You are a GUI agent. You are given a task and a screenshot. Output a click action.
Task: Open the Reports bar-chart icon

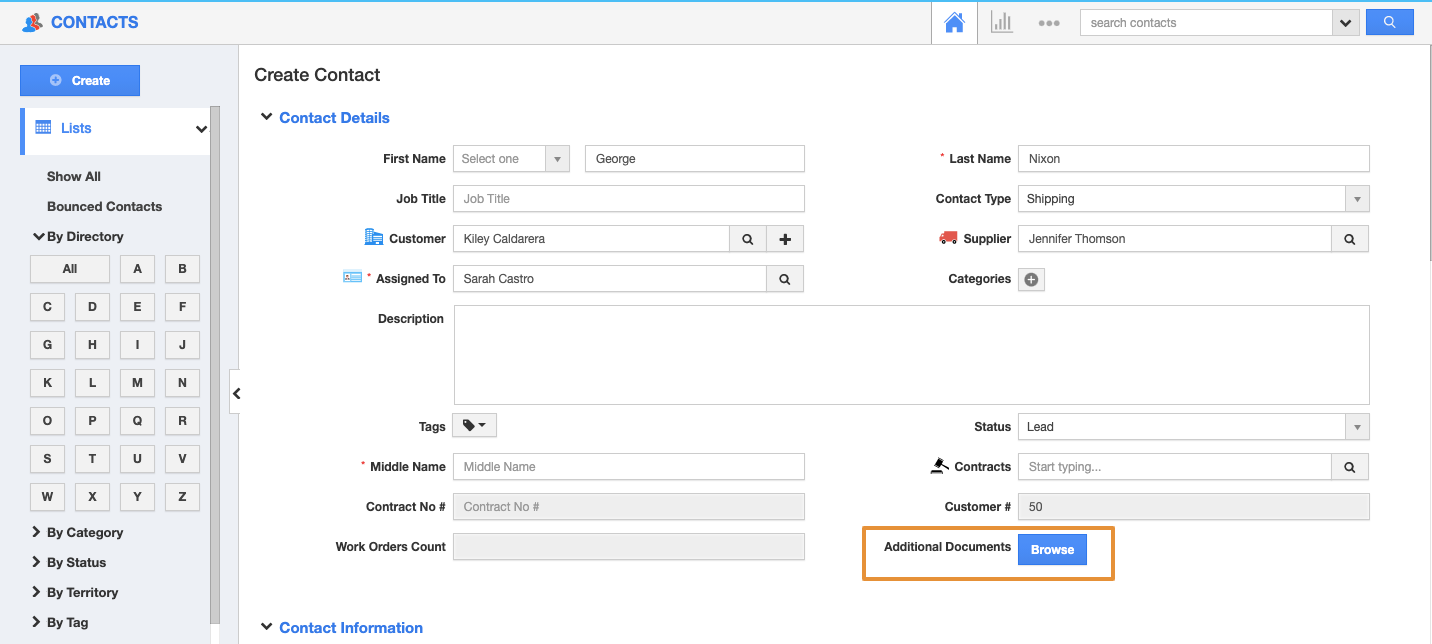click(x=1001, y=22)
